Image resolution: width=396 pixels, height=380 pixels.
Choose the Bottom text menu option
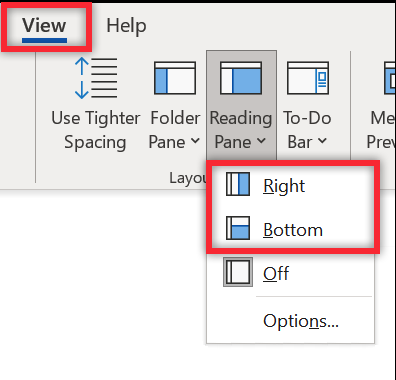pos(293,230)
